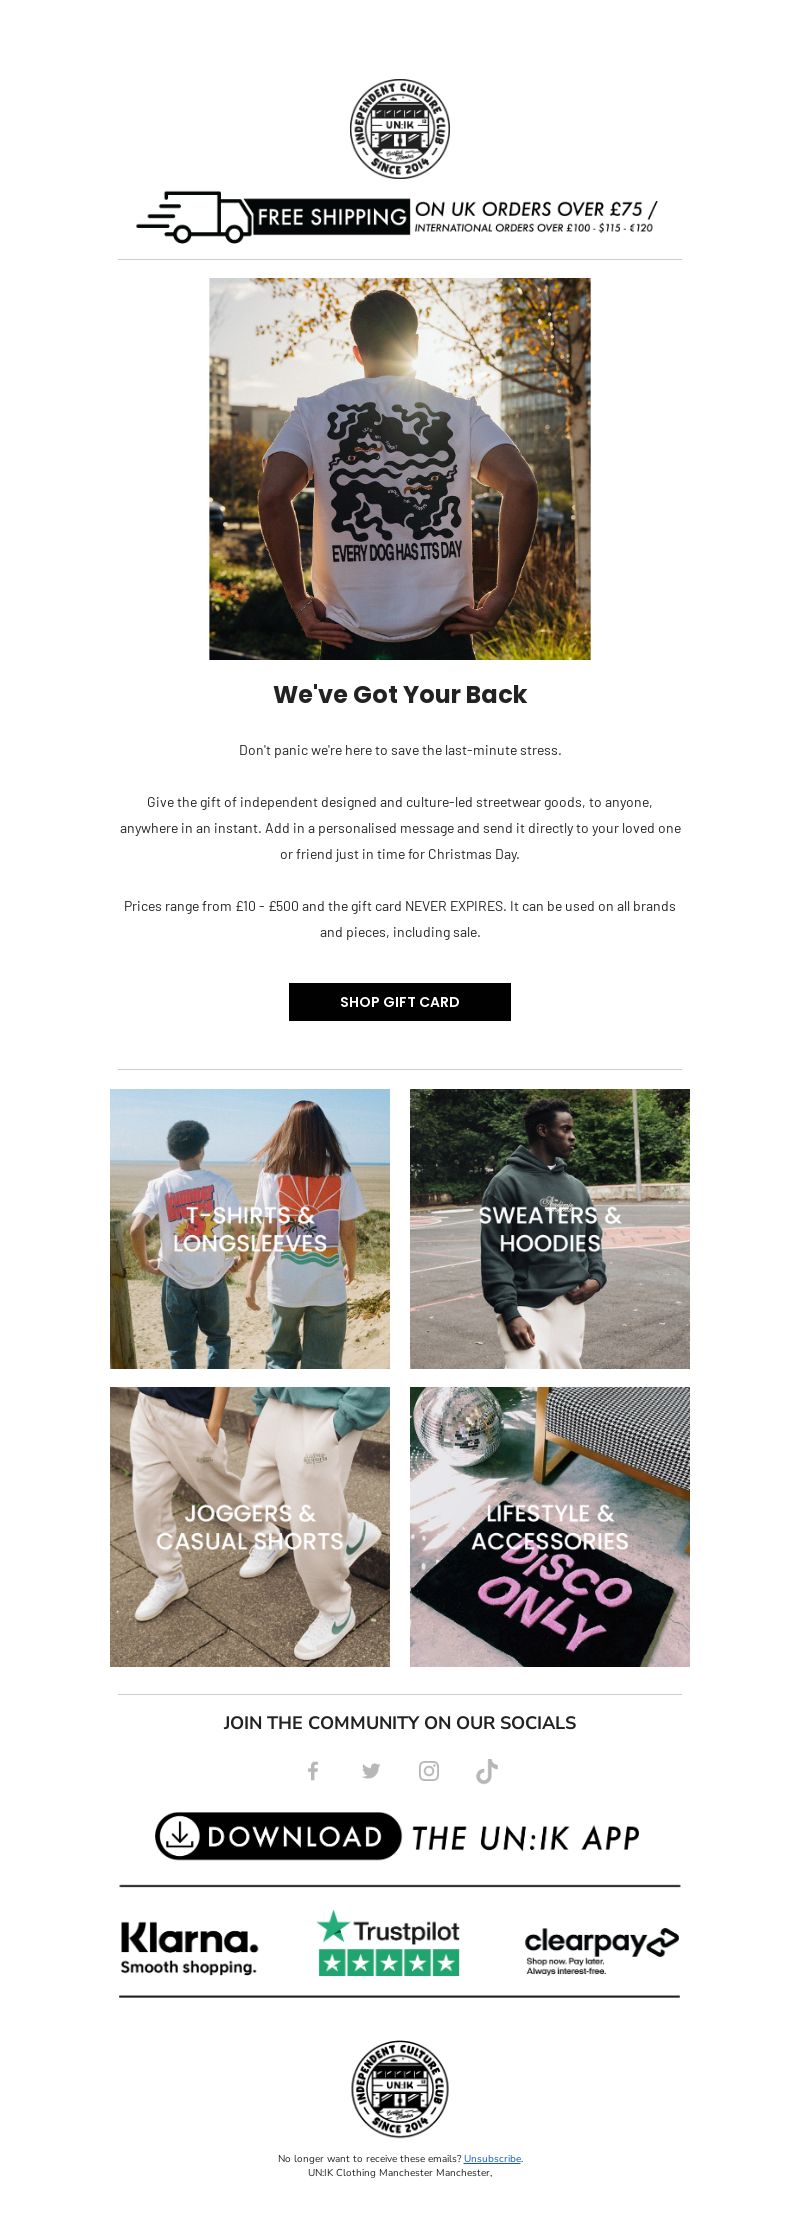The height and width of the screenshot is (2227, 800).
Task: Open the Instagram social icon
Action: pos(429,1771)
